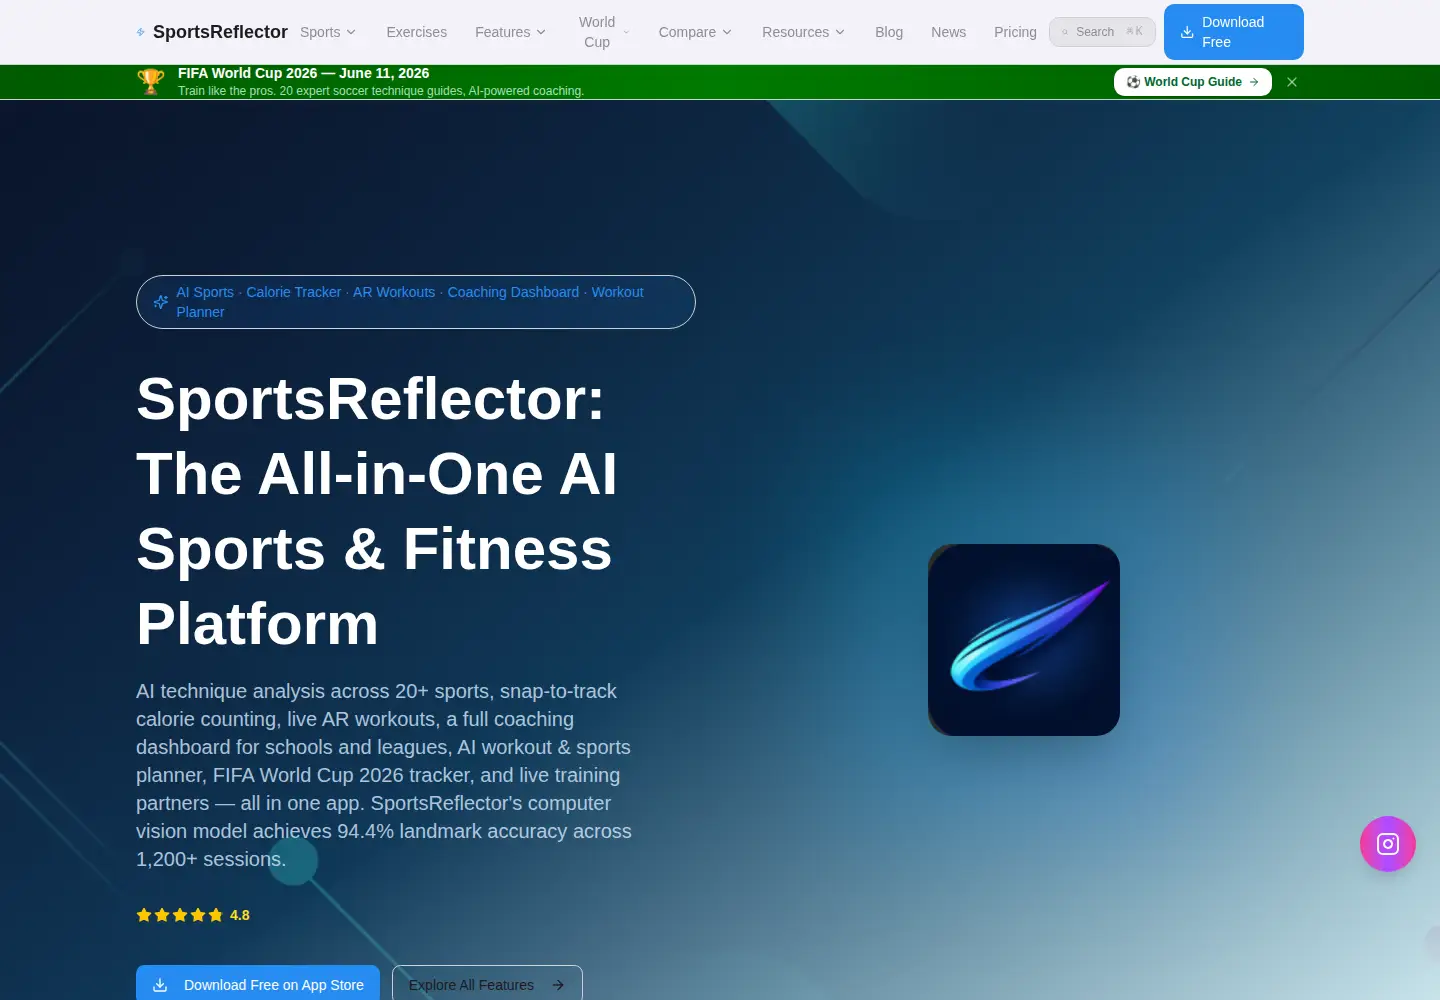
Task: Click 'Coaching Dashboard' text in pill
Action: pos(513,292)
